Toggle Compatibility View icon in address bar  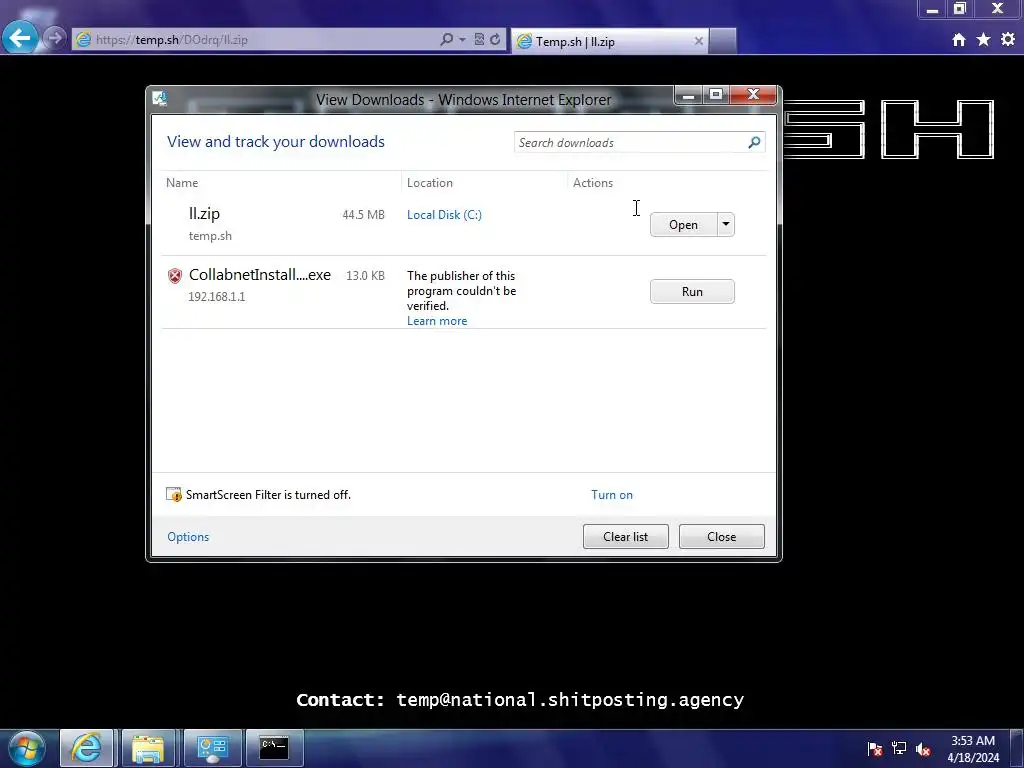click(479, 39)
